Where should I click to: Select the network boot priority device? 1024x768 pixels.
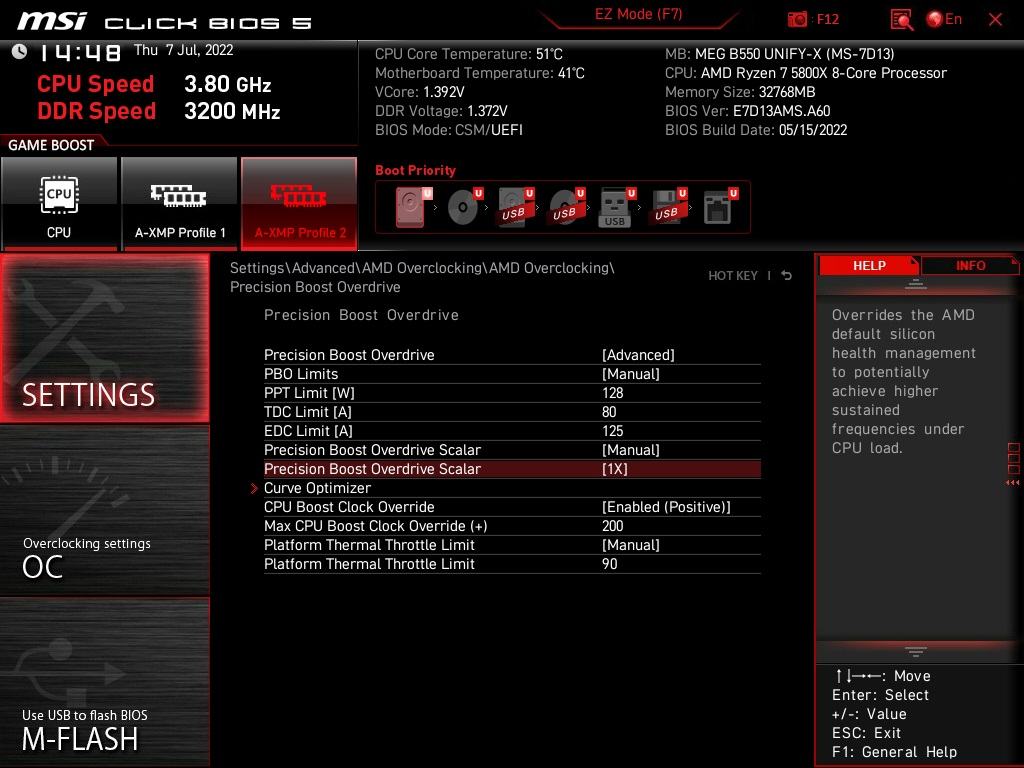coord(720,206)
